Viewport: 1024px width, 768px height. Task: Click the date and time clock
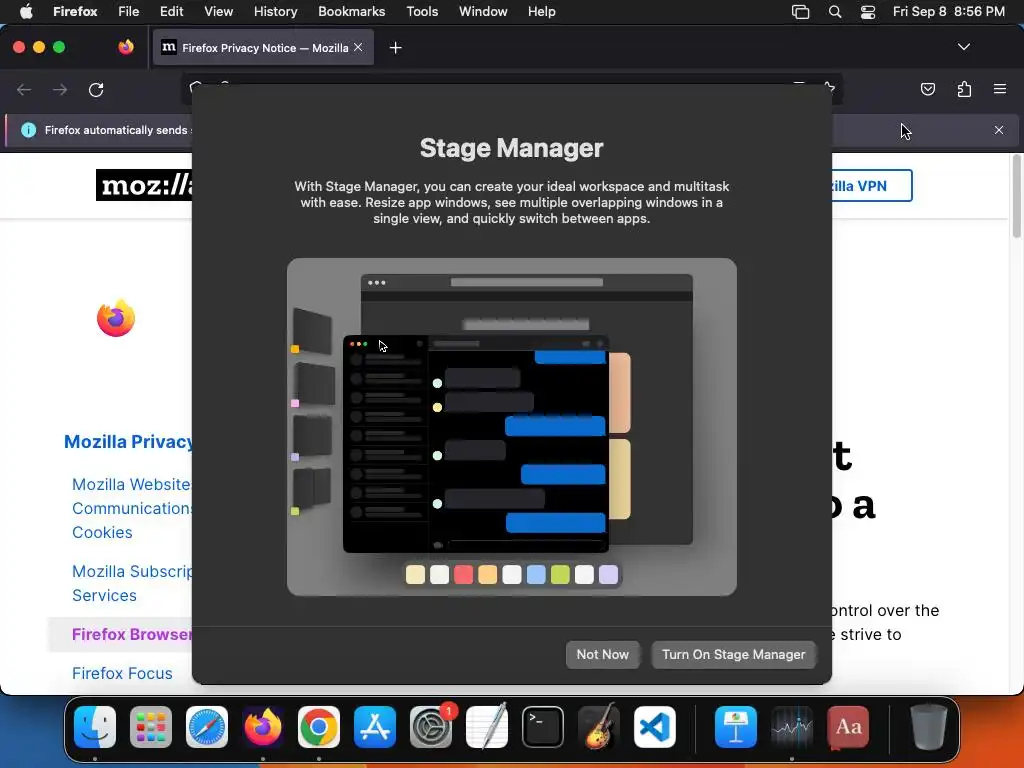click(948, 11)
